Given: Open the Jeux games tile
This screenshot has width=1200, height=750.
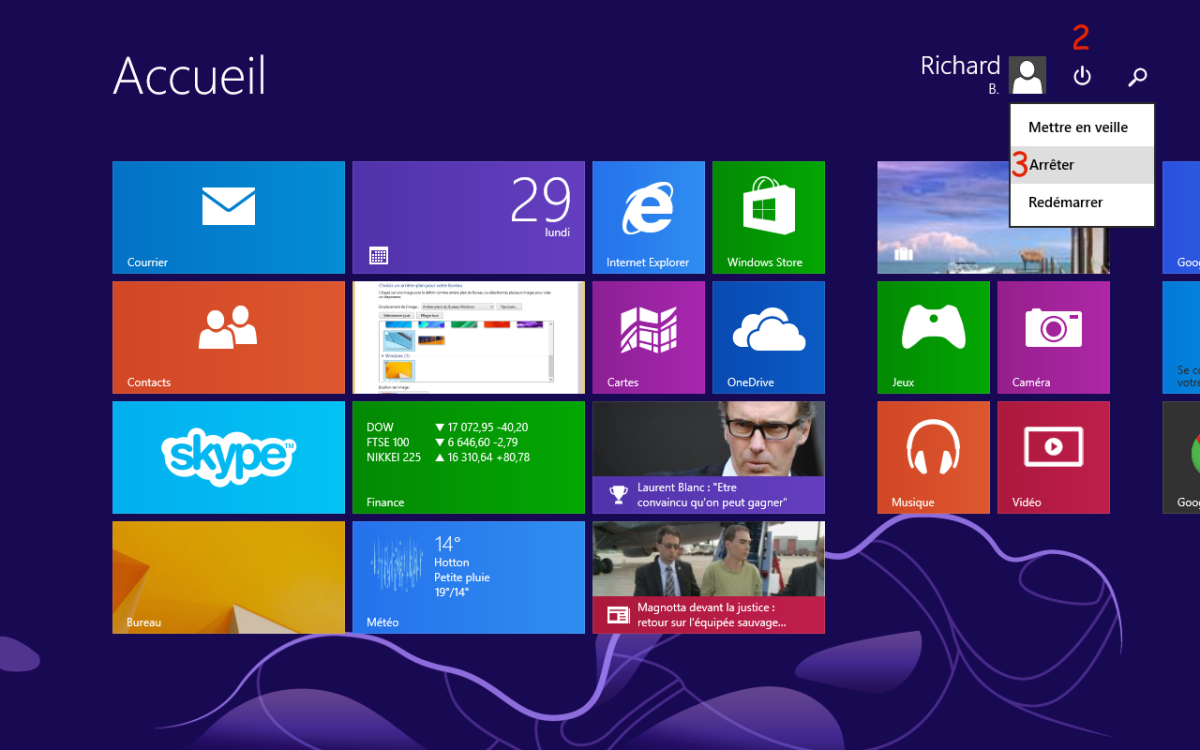Looking at the screenshot, I should (933, 337).
